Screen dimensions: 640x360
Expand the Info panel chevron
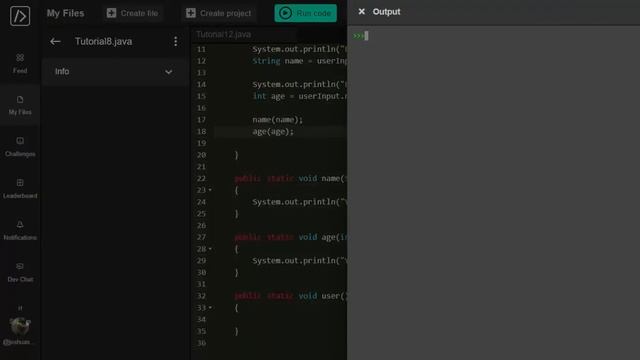coord(169,72)
